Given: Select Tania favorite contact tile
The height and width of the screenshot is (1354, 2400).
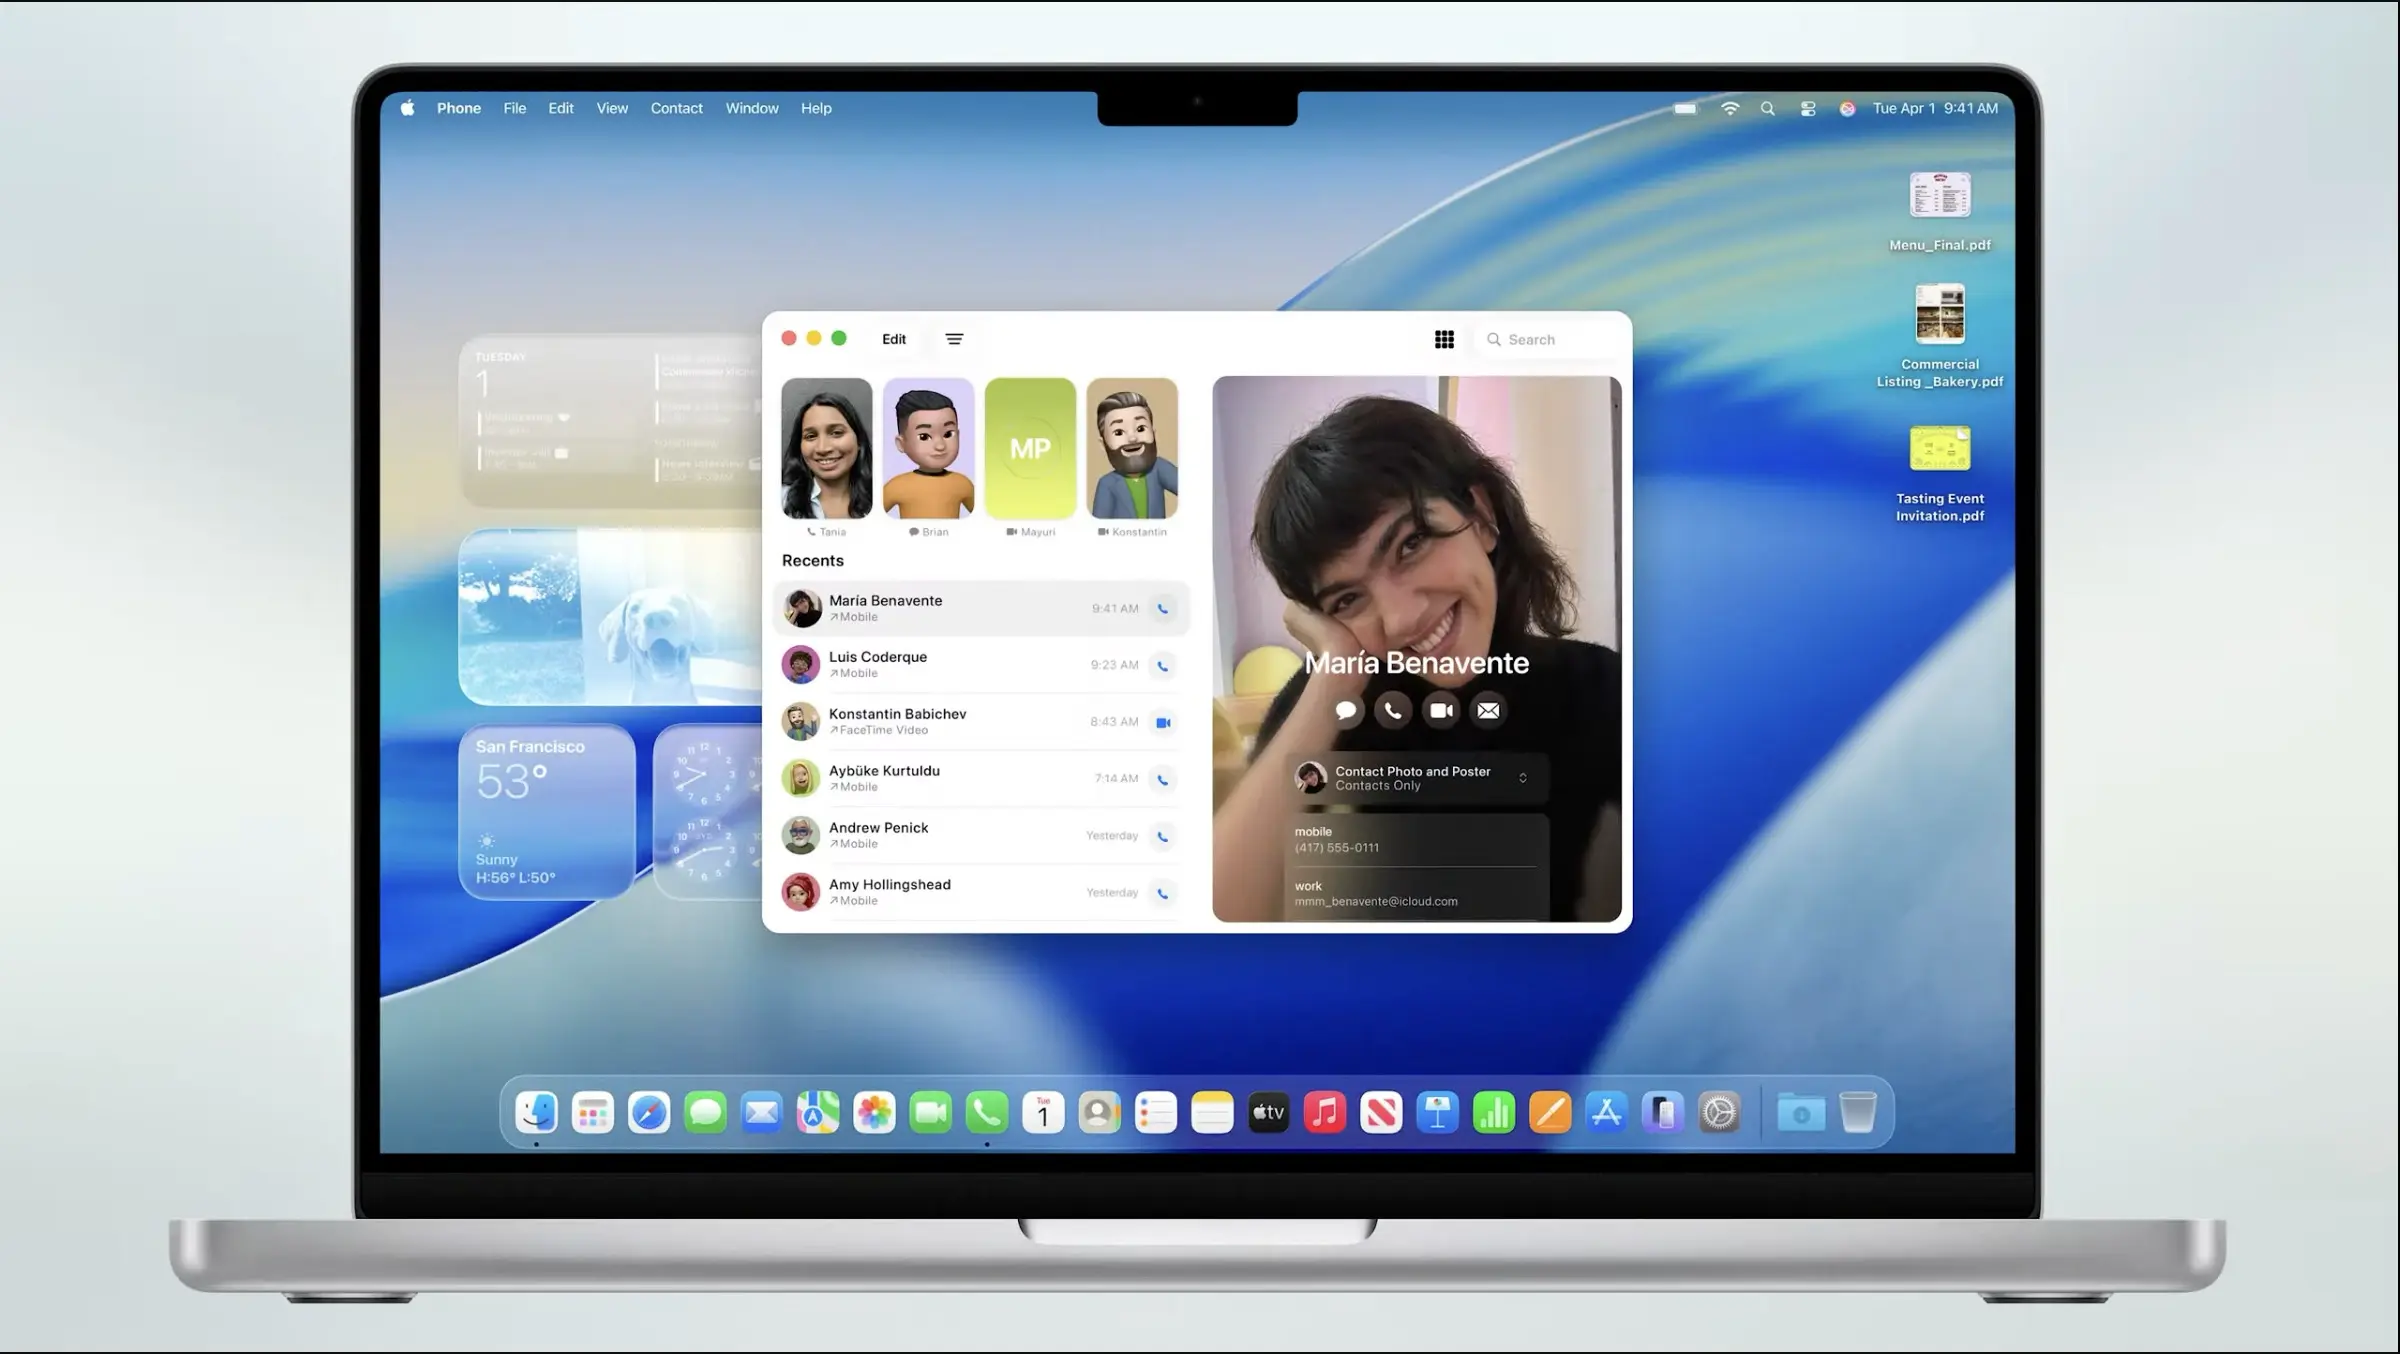Looking at the screenshot, I should pyautogui.click(x=826, y=449).
